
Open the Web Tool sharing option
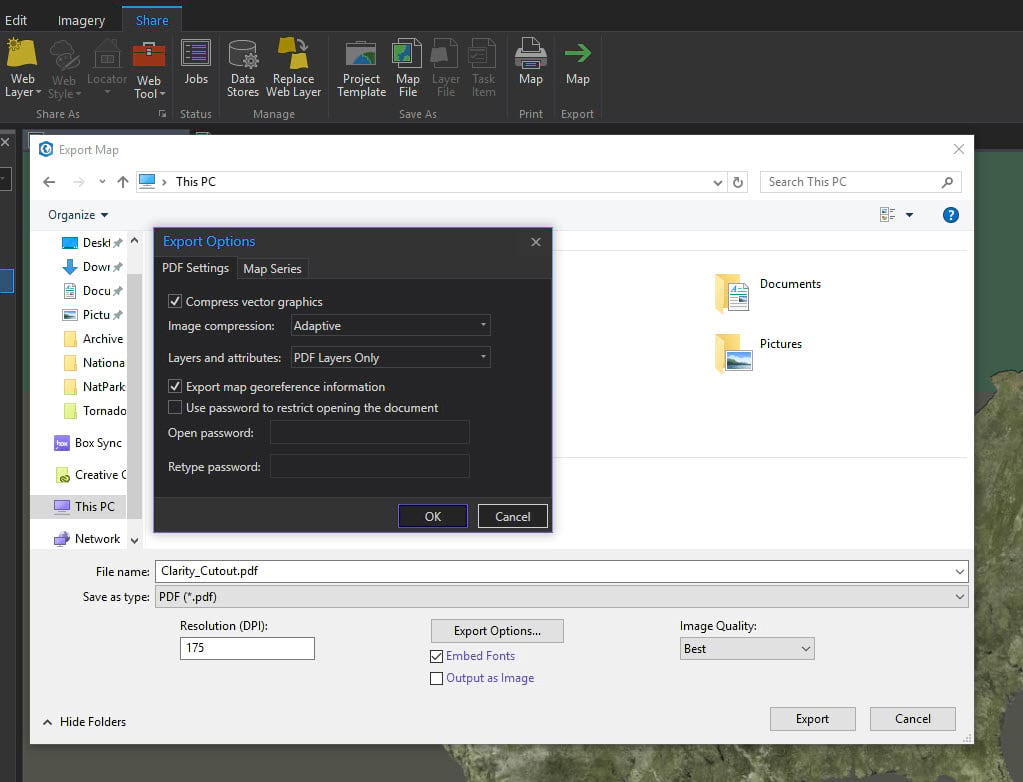coord(149,70)
